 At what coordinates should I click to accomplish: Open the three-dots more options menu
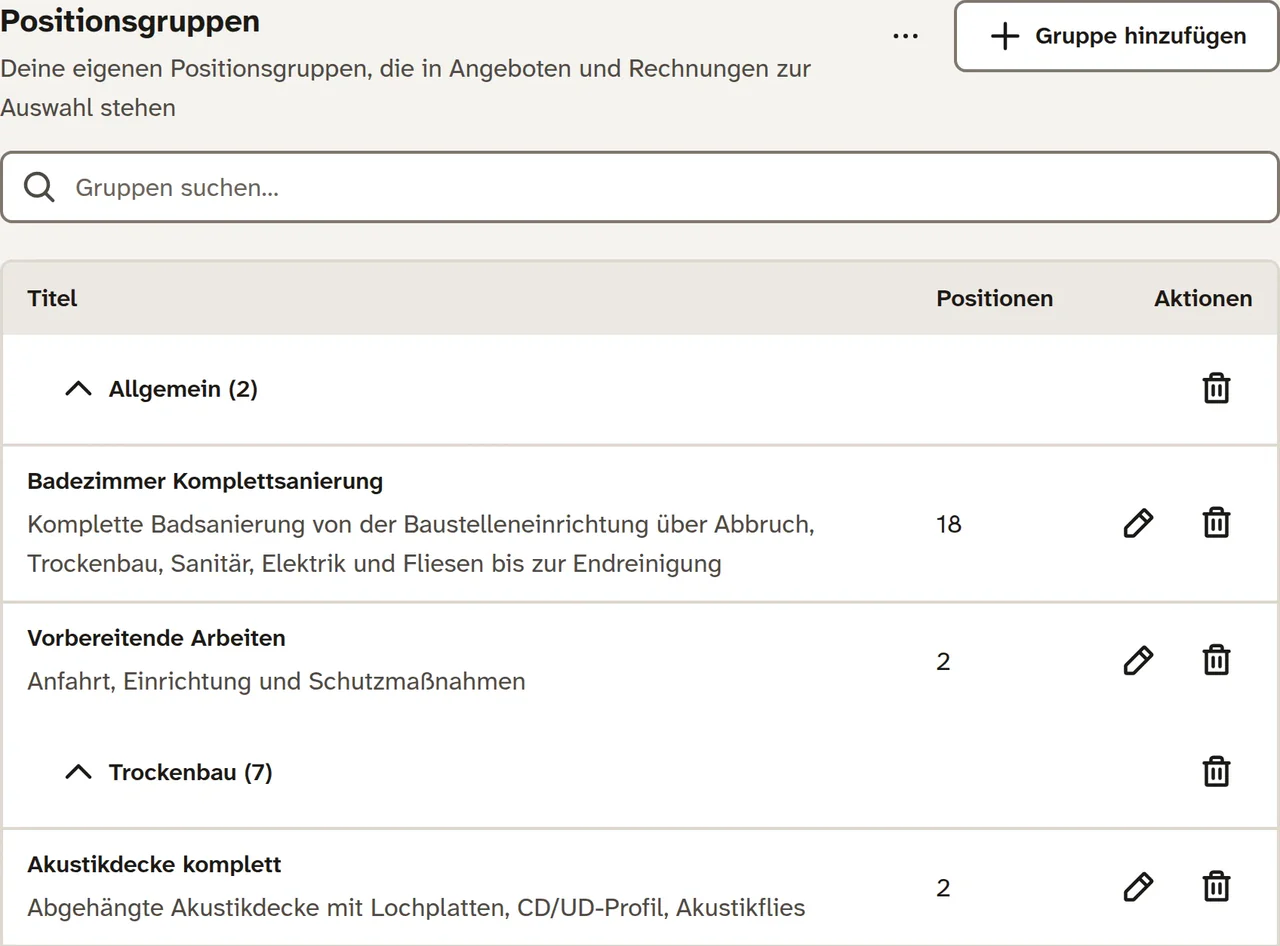coord(905,36)
